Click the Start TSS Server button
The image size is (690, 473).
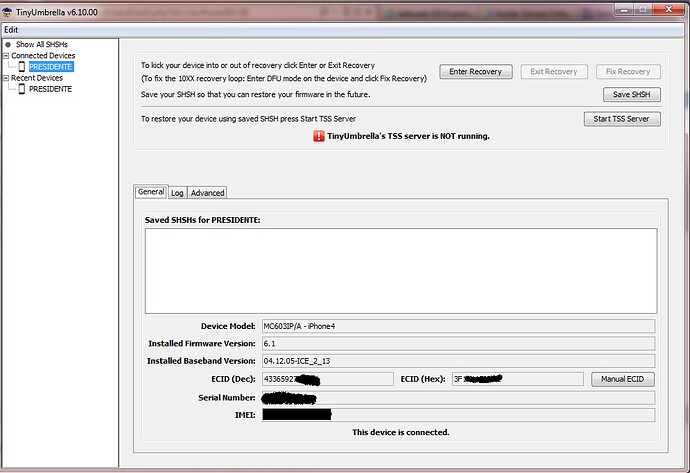point(621,119)
